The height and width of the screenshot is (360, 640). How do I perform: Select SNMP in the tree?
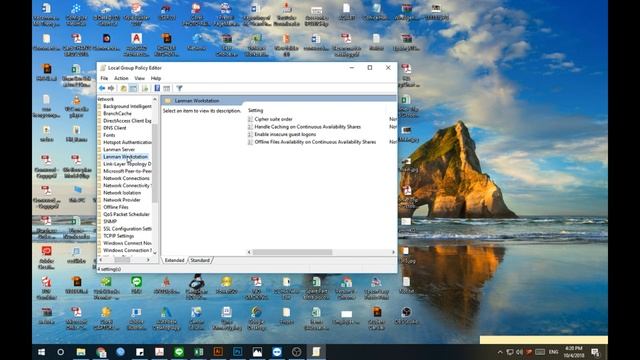[110, 221]
